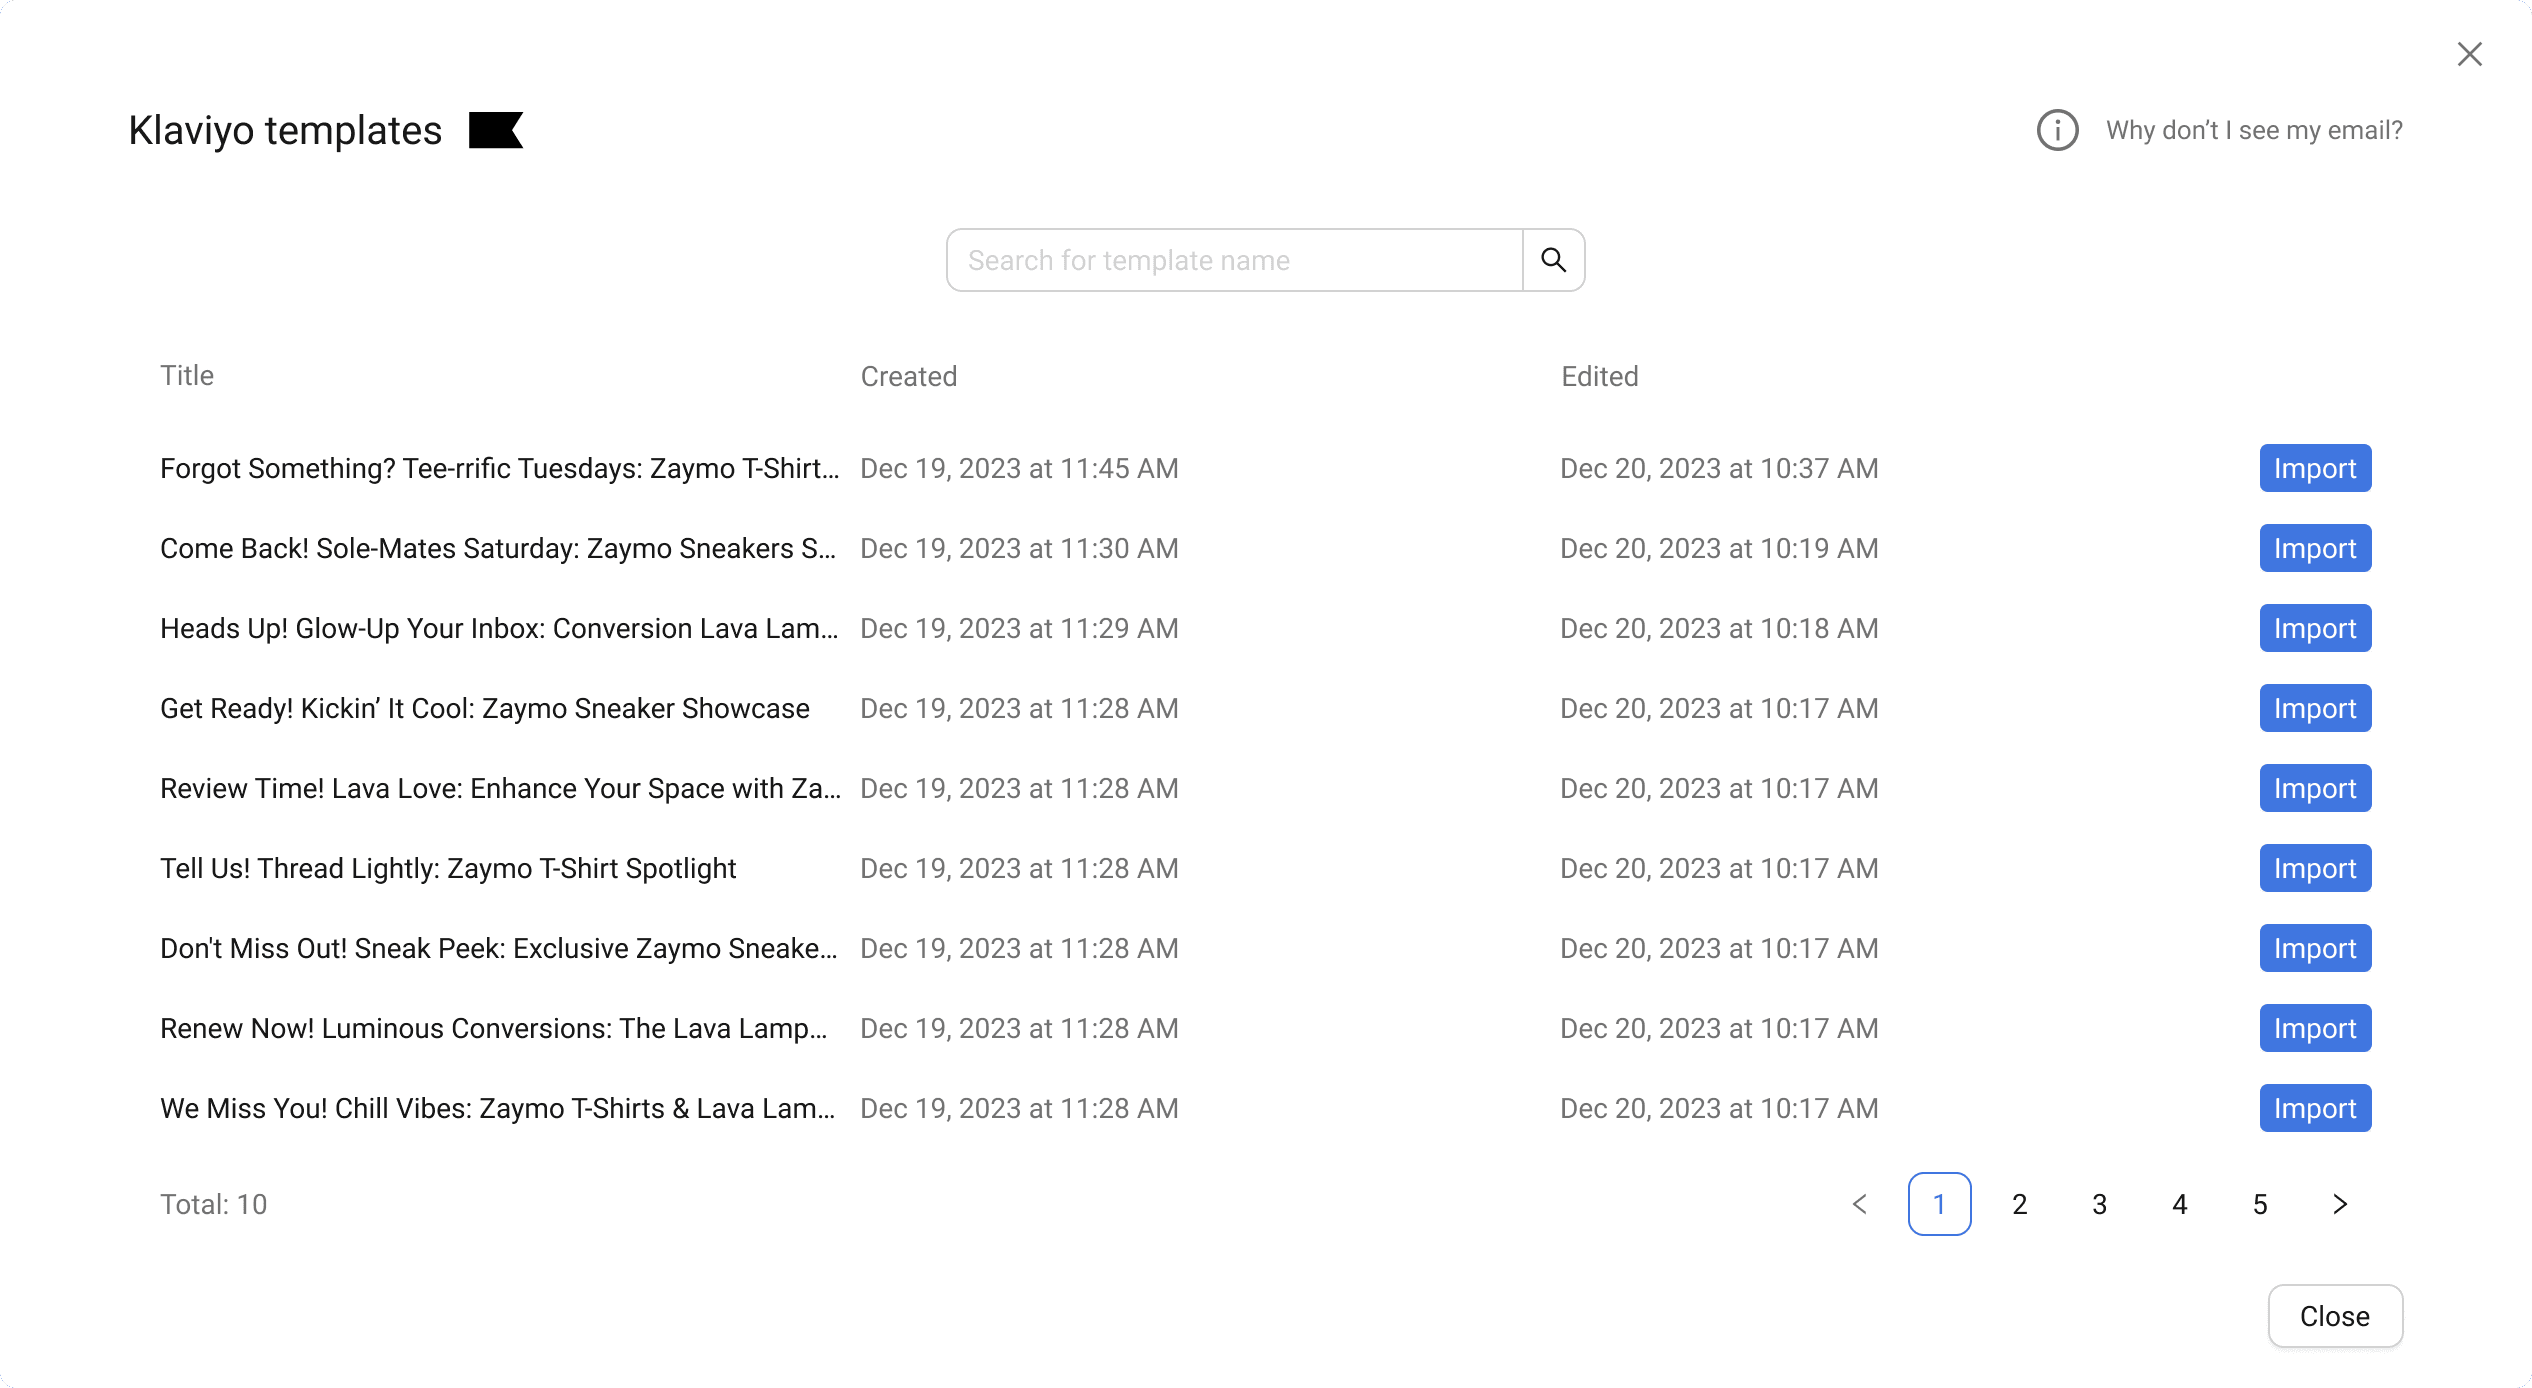Close the dialog using the X icon
Image resolution: width=2532 pixels, height=1388 pixels.
(x=2469, y=54)
